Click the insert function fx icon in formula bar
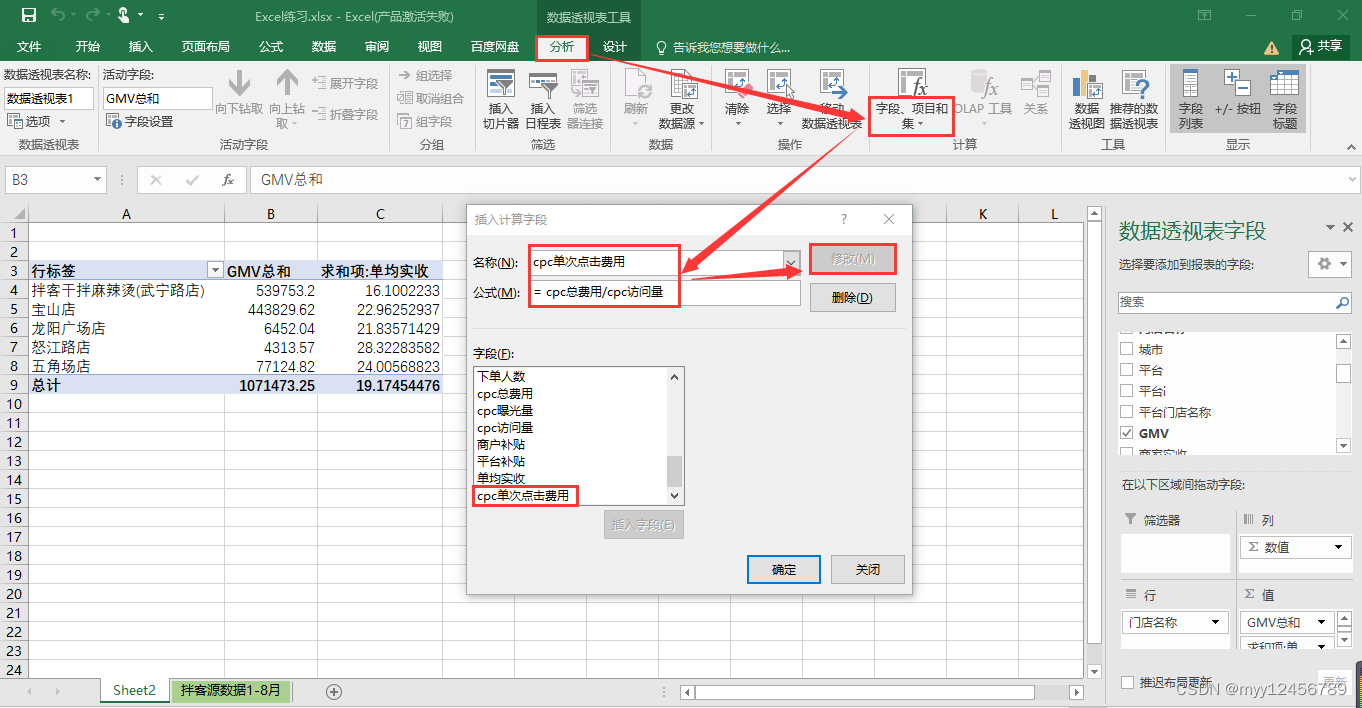The height and width of the screenshot is (708, 1362). pyautogui.click(x=228, y=180)
